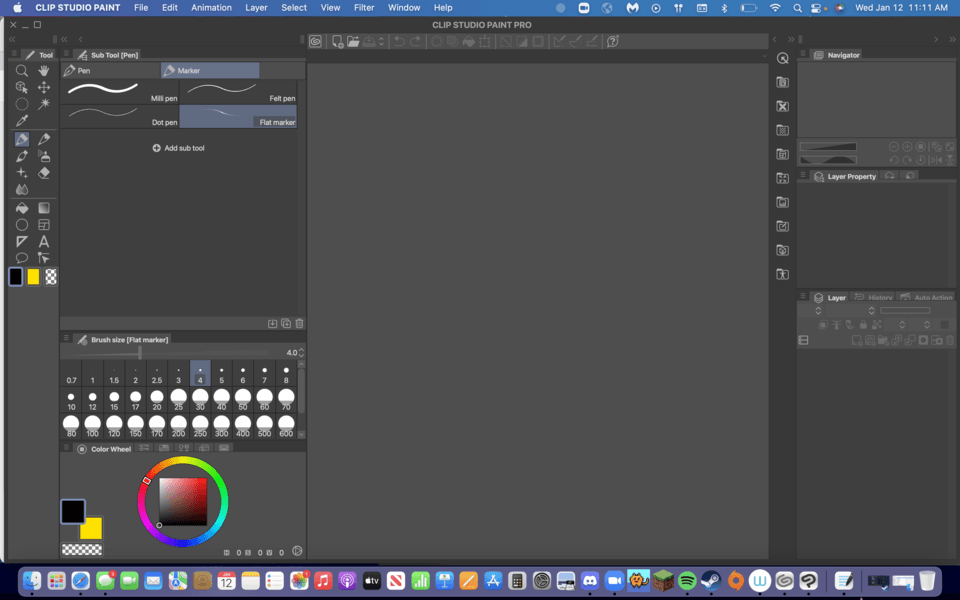Open the Brush size palette menu
Screen dimensions: 960x600
tap(66, 339)
